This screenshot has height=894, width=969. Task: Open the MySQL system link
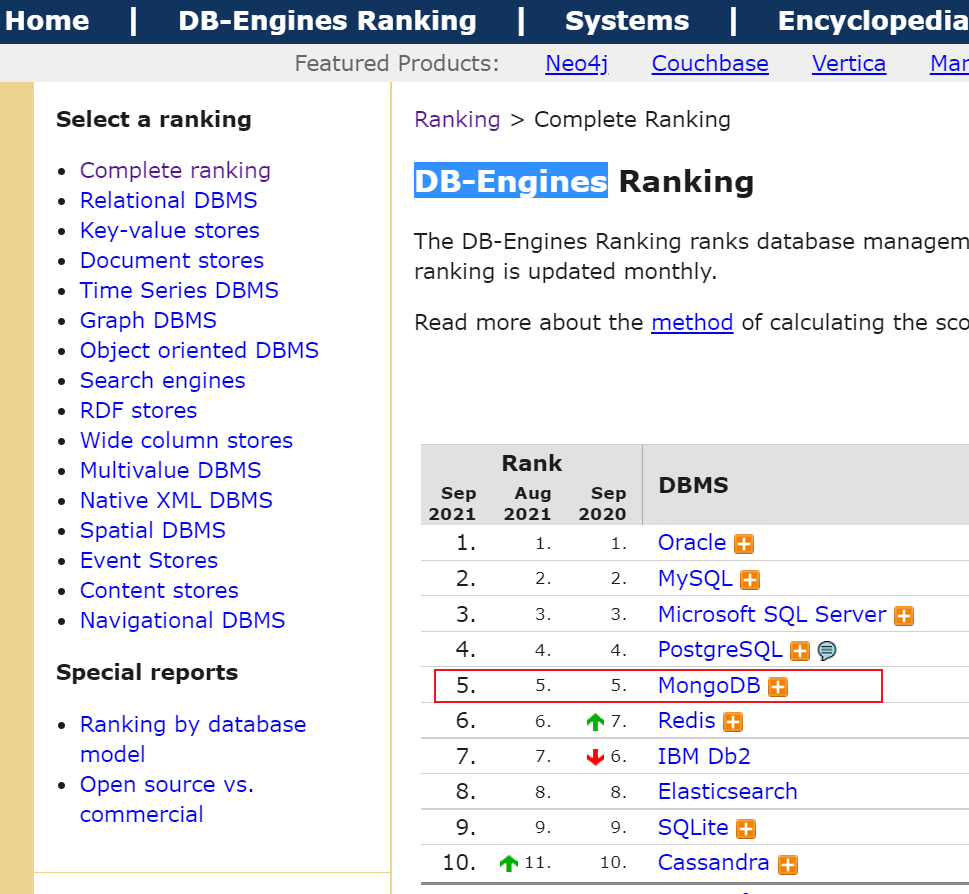click(695, 578)
